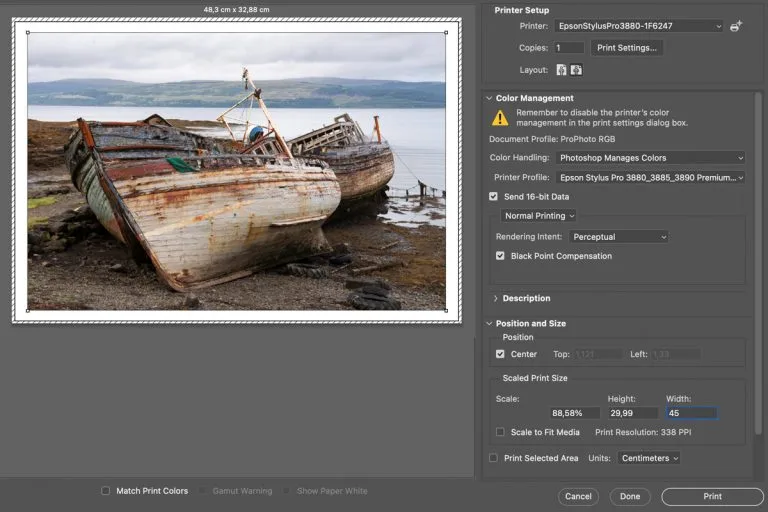The width and height of the screenshot is (768, 512).
Task: Click the Cancel button
Action: click(578, 496)
